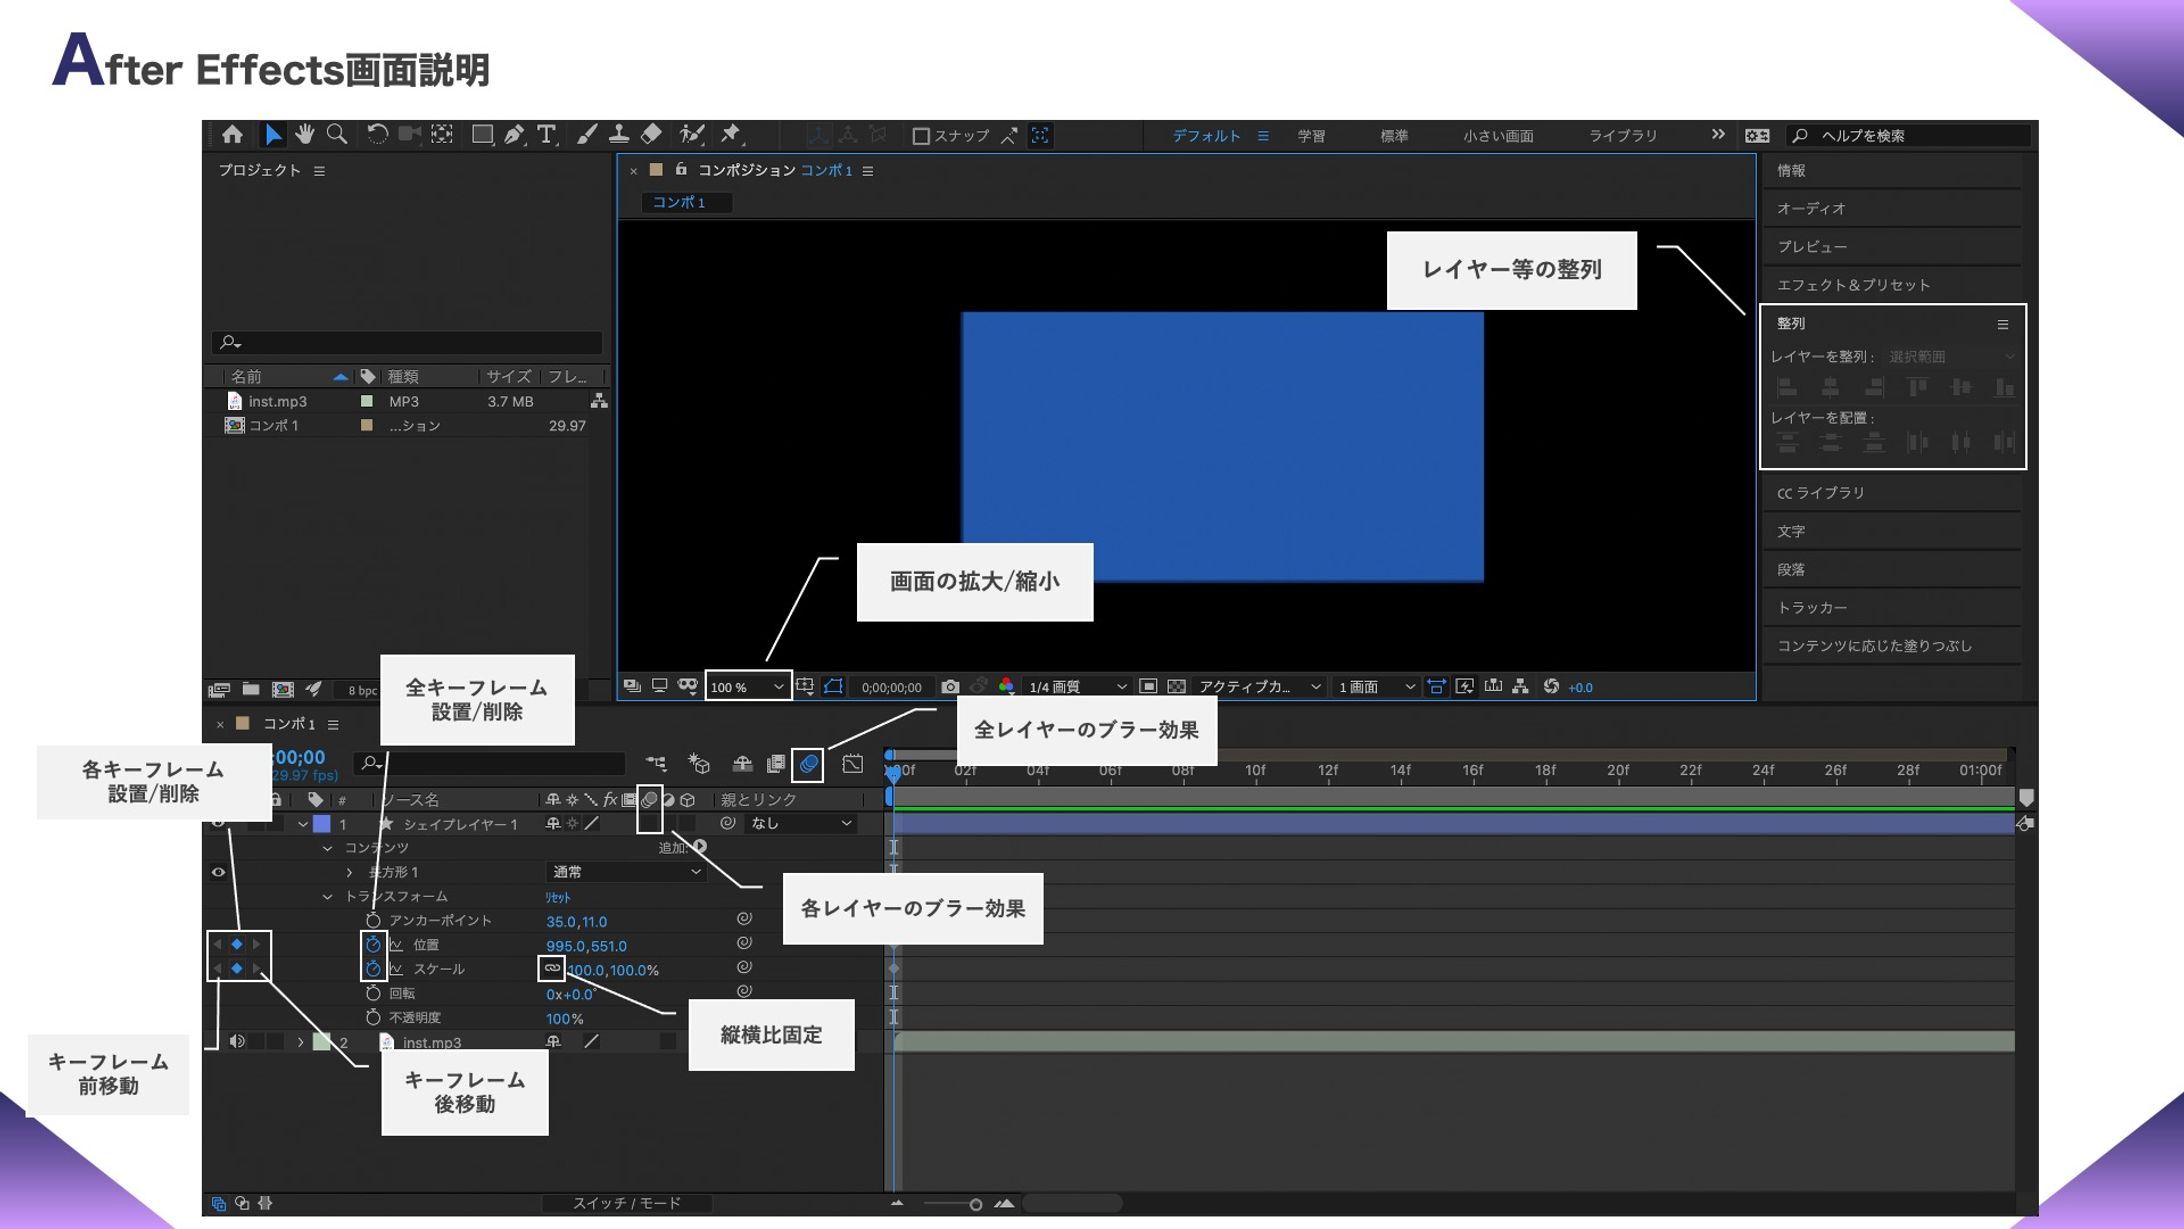2184x1229 pixels.
Task: Select the Eraser tool
Action: pos(651,135)
